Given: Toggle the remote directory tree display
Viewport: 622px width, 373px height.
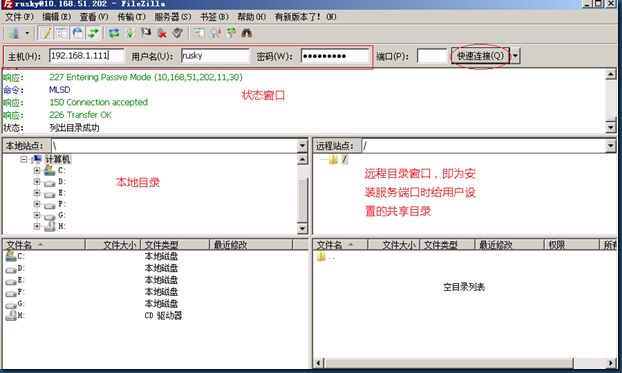Looking at the screenshot, I should [x=78, y=33].
